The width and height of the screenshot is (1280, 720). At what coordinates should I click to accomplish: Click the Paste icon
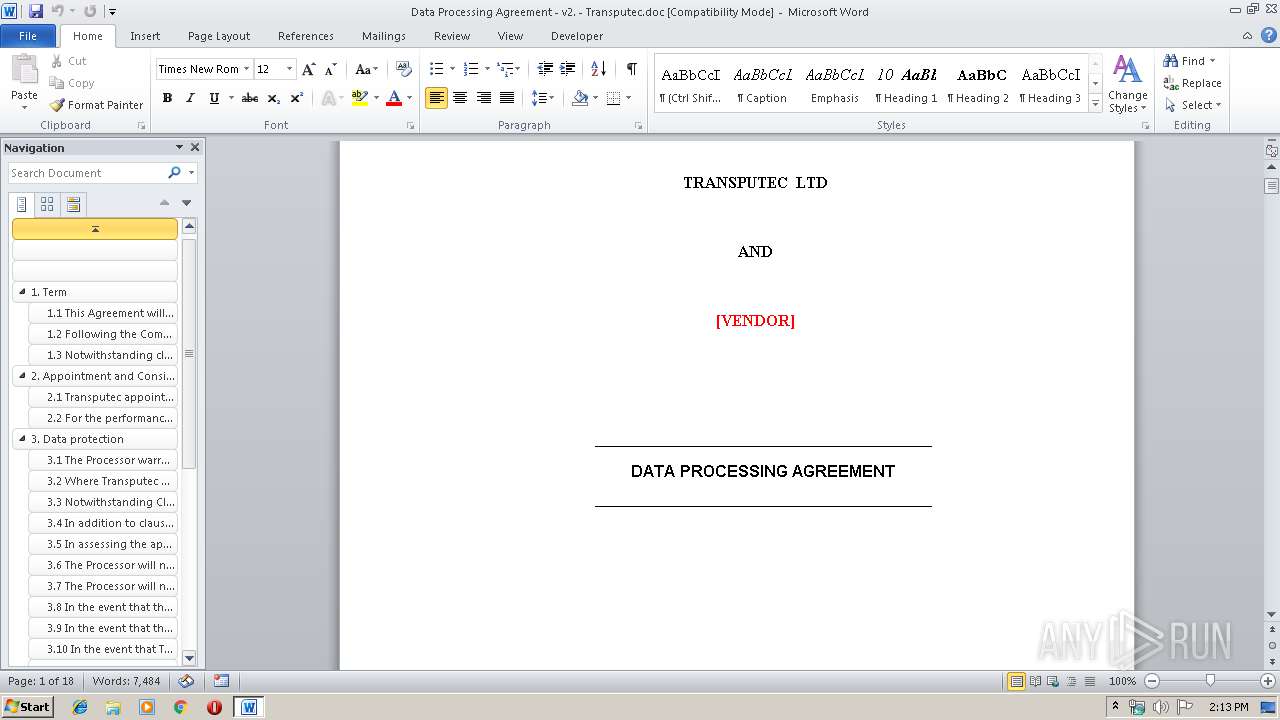(24, 70)
